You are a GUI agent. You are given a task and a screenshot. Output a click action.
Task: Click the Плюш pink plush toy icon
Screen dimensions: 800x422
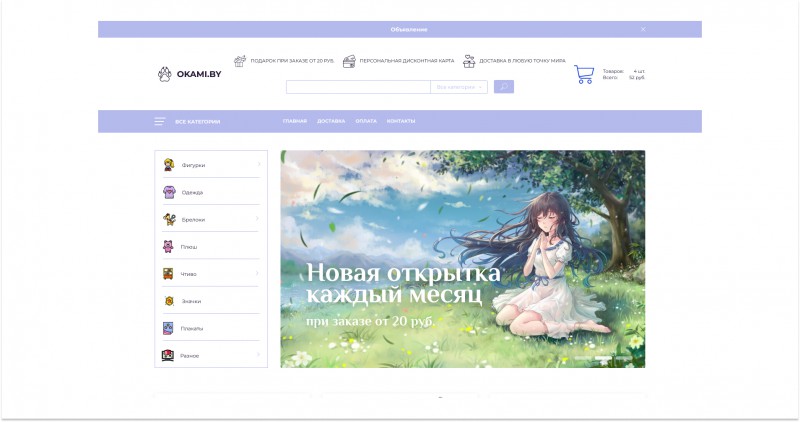(x=168, y=246)
